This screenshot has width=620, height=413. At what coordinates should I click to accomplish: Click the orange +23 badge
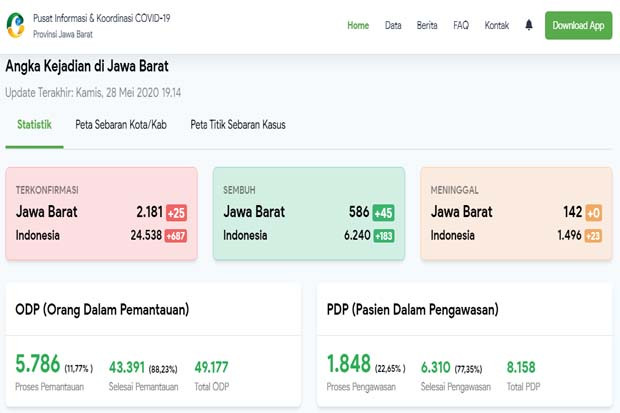pos(593,236)
